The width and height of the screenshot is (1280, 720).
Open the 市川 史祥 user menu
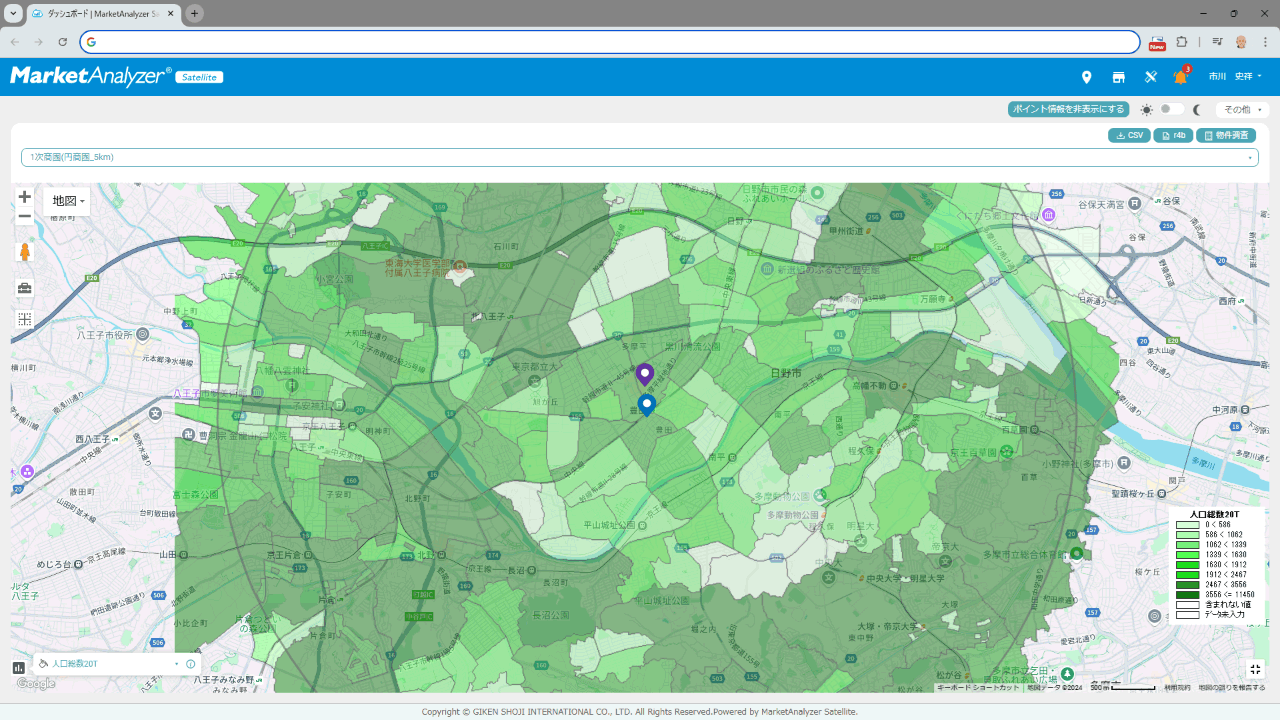point(1235,77)
